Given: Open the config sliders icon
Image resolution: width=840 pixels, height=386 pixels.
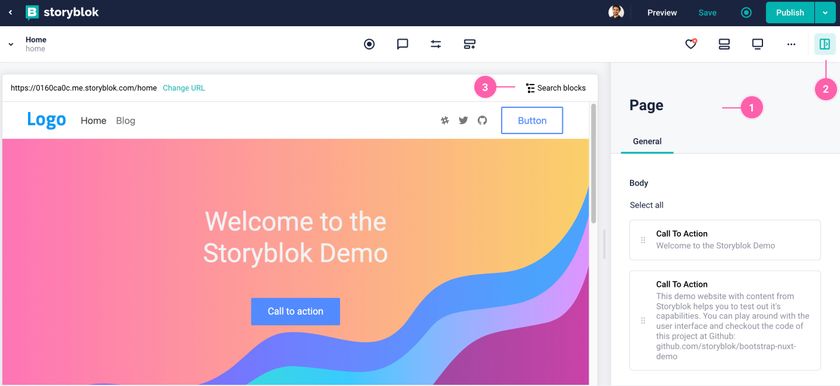Looking at the screenshot, I should 436,44.
